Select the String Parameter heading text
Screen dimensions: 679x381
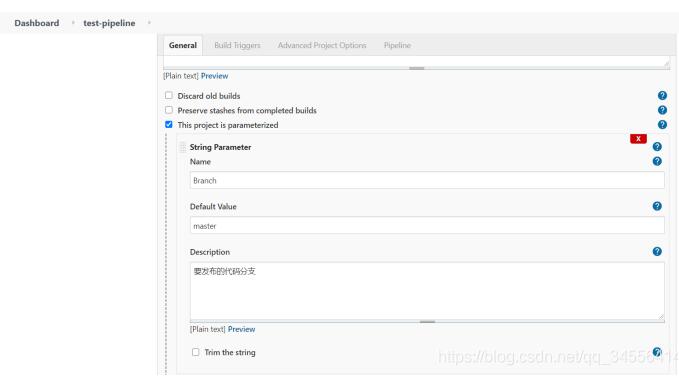point(220,147)
